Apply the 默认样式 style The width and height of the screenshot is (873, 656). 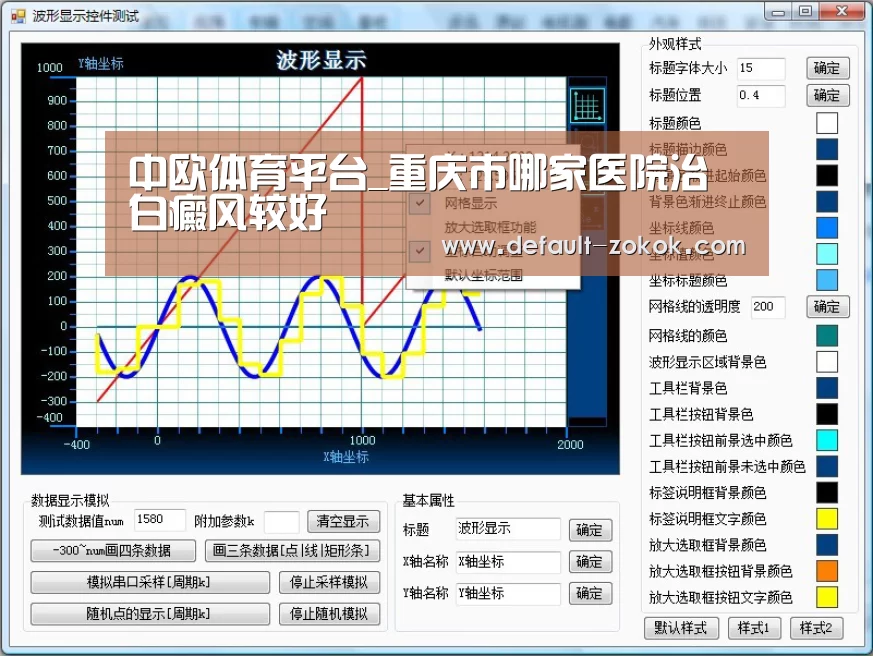tap(681, 628)
